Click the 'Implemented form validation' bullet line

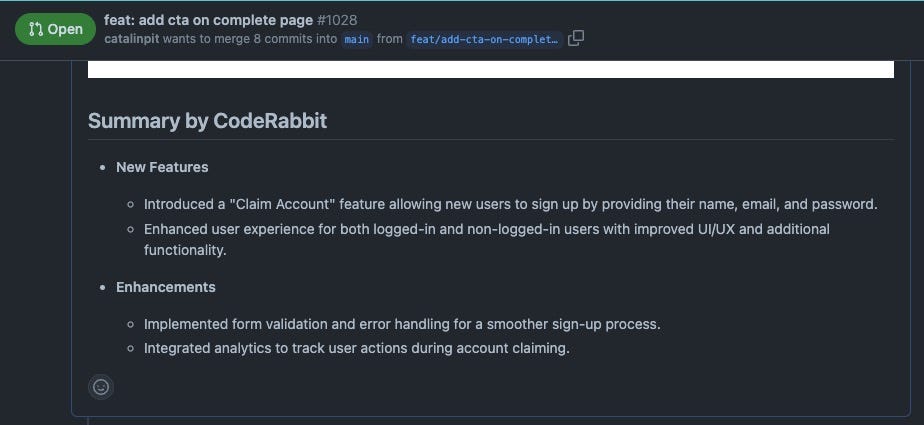pos(402,324)
